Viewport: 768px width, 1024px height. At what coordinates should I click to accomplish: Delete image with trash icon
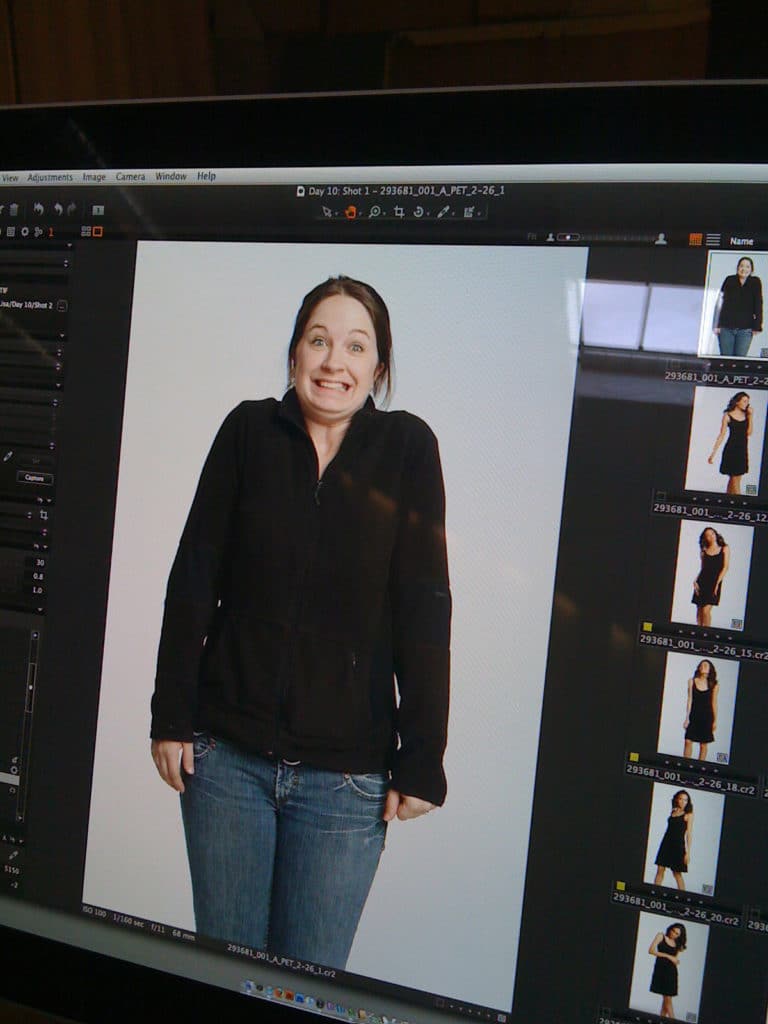point(14,210)
